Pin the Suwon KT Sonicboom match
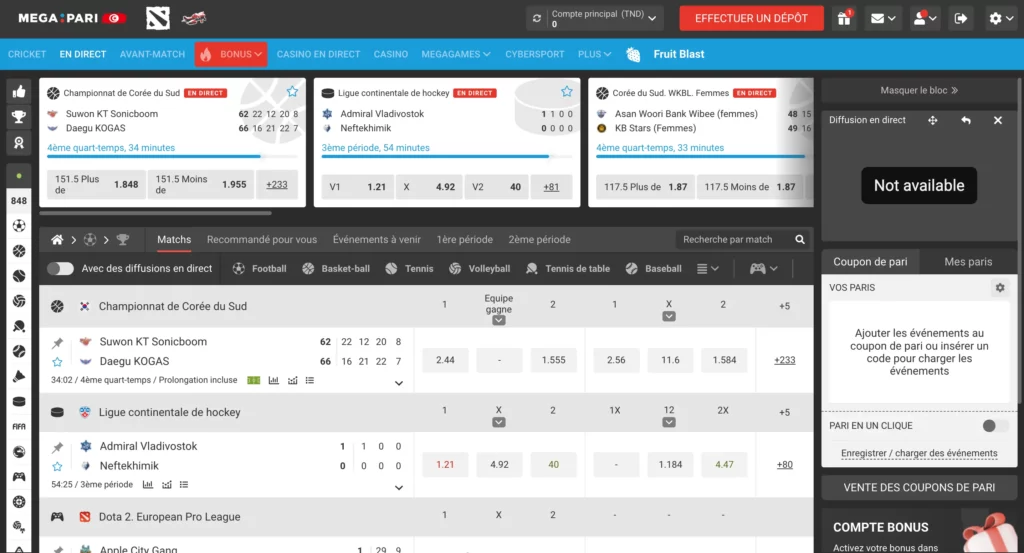 click(57, 342)
